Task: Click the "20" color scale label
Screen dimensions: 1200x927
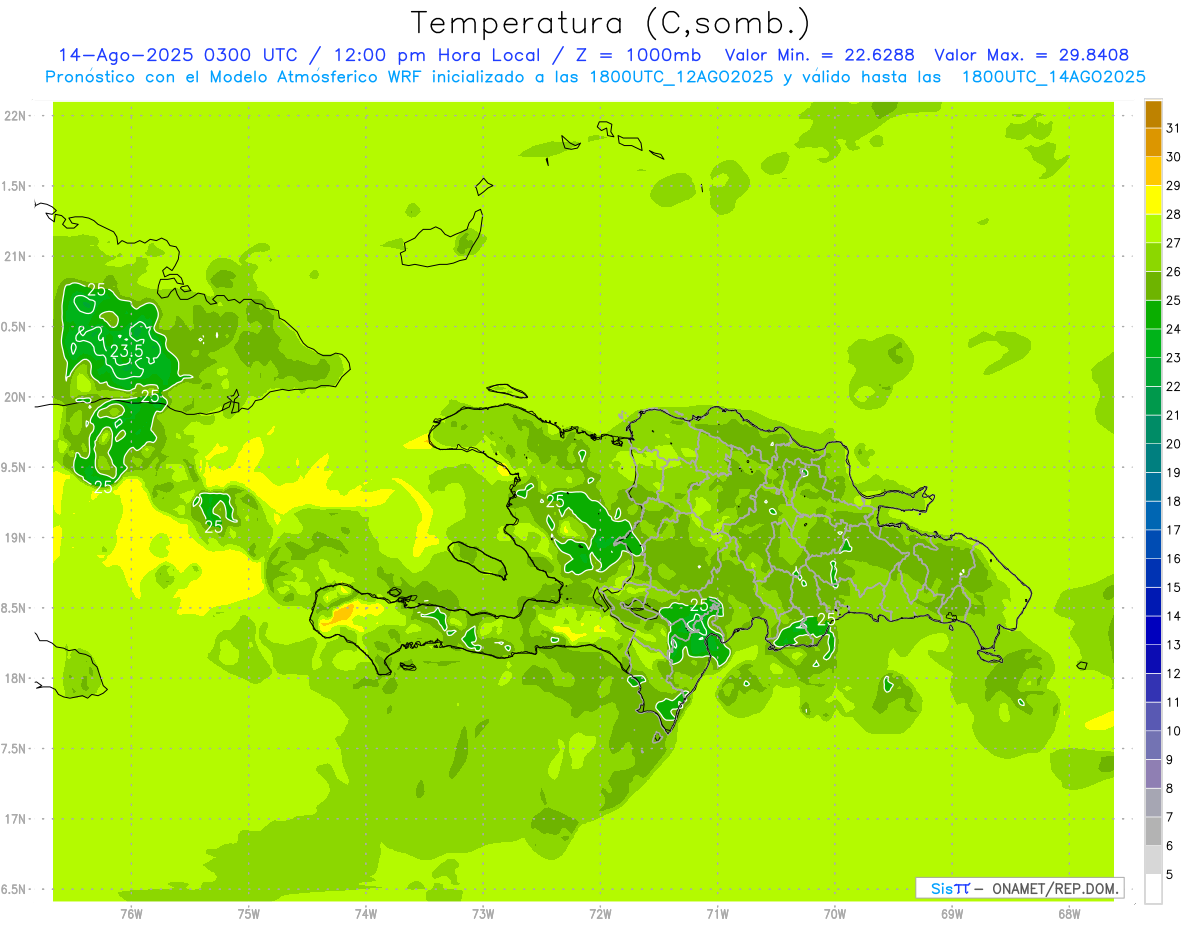Action: point(1174,444)
